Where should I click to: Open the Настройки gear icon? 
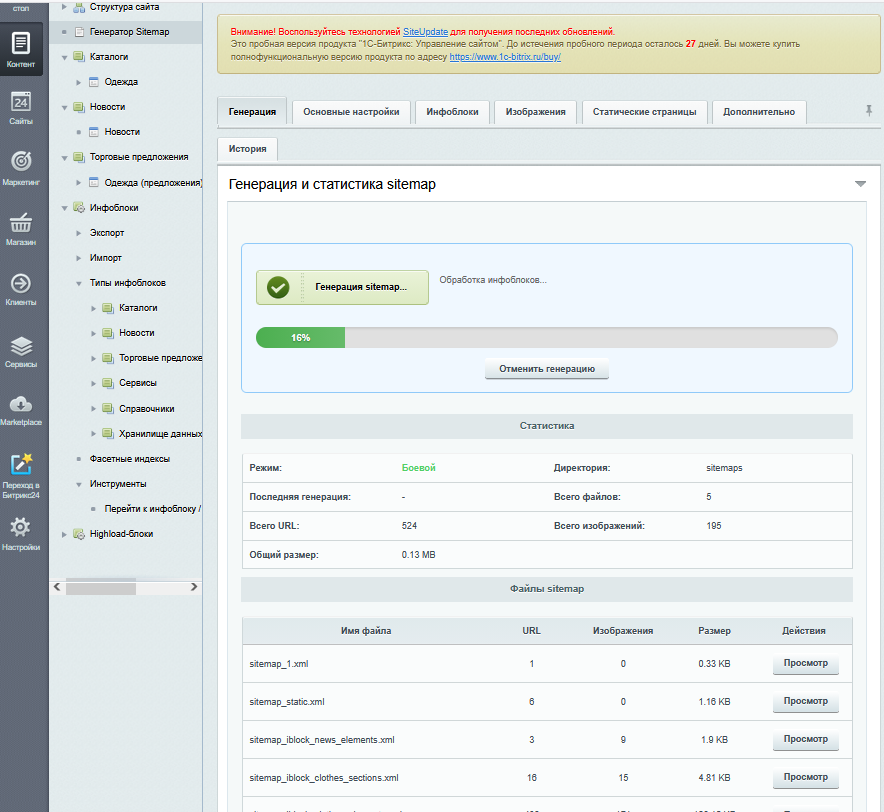click(21, 532)
